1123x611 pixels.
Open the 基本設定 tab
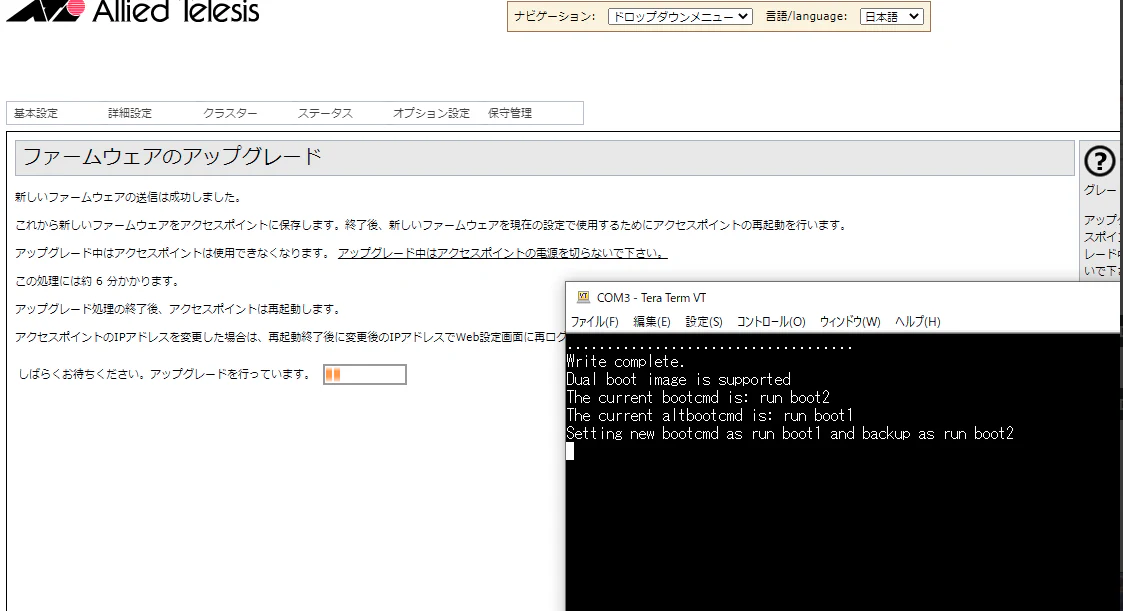pyautogui.click(x=36, y=113)
